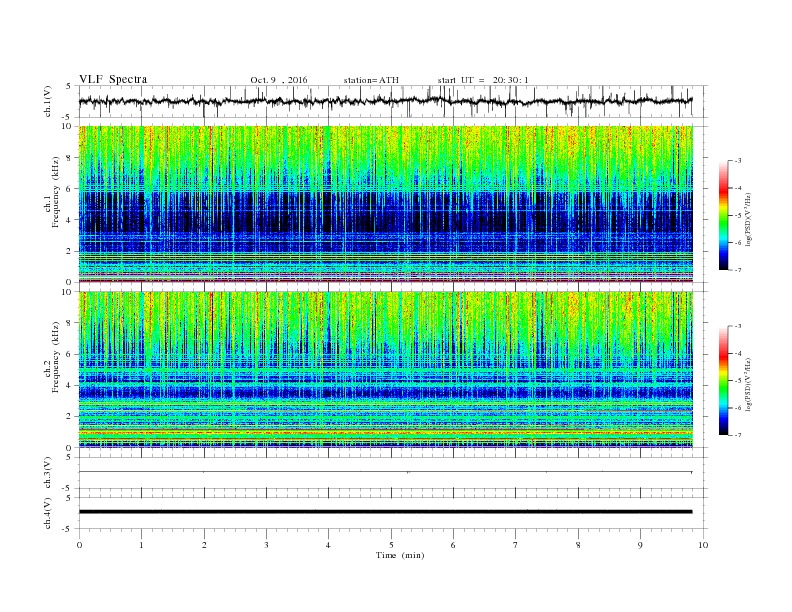Click the "start UT = 20:30: 1" label

click(x=483, y=80)
